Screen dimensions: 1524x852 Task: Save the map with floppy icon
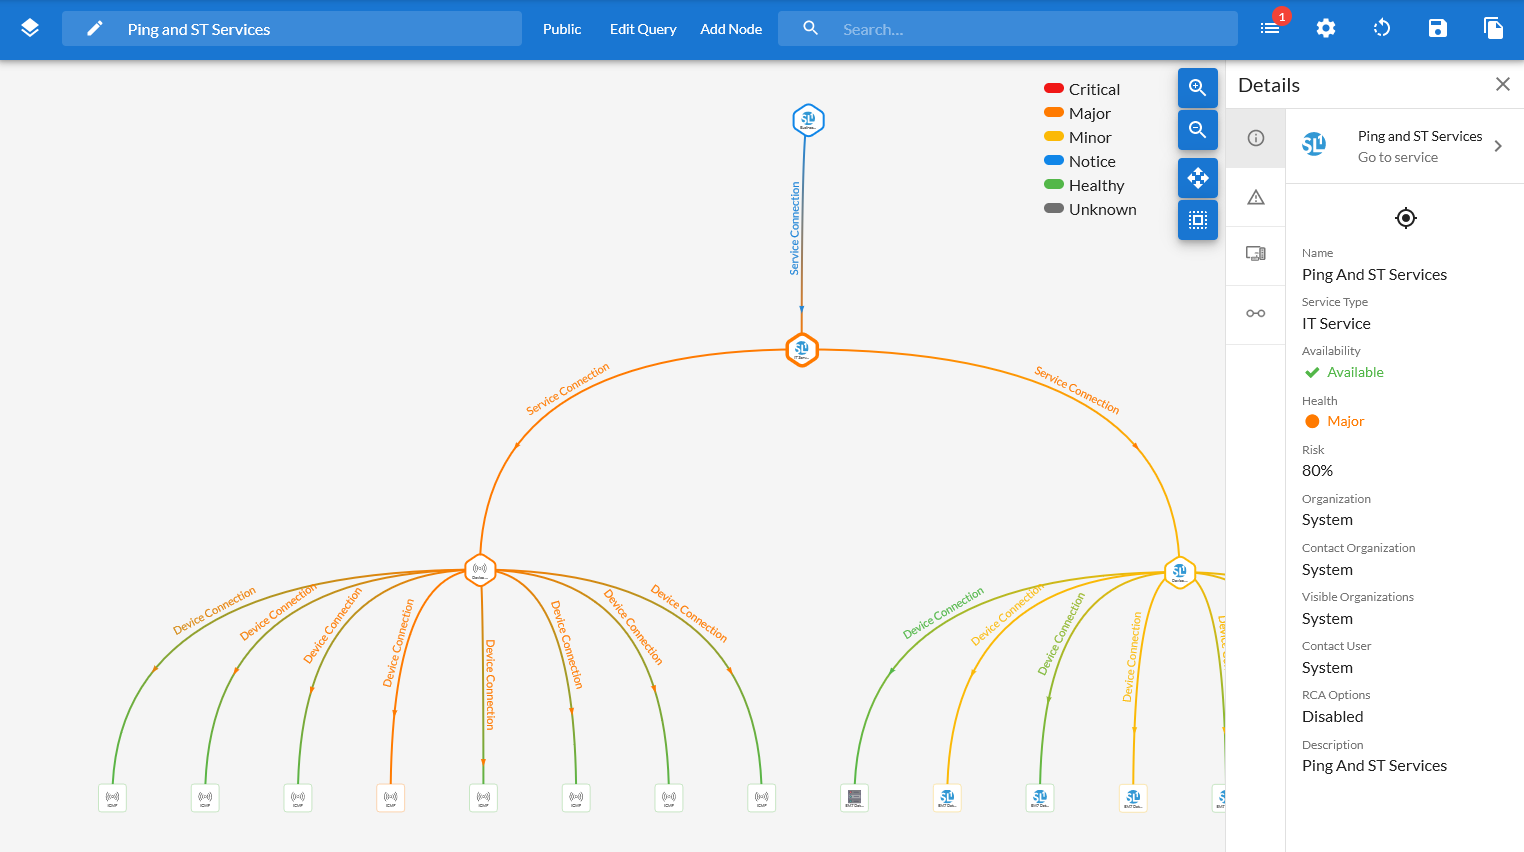[x=1438, y=29]
